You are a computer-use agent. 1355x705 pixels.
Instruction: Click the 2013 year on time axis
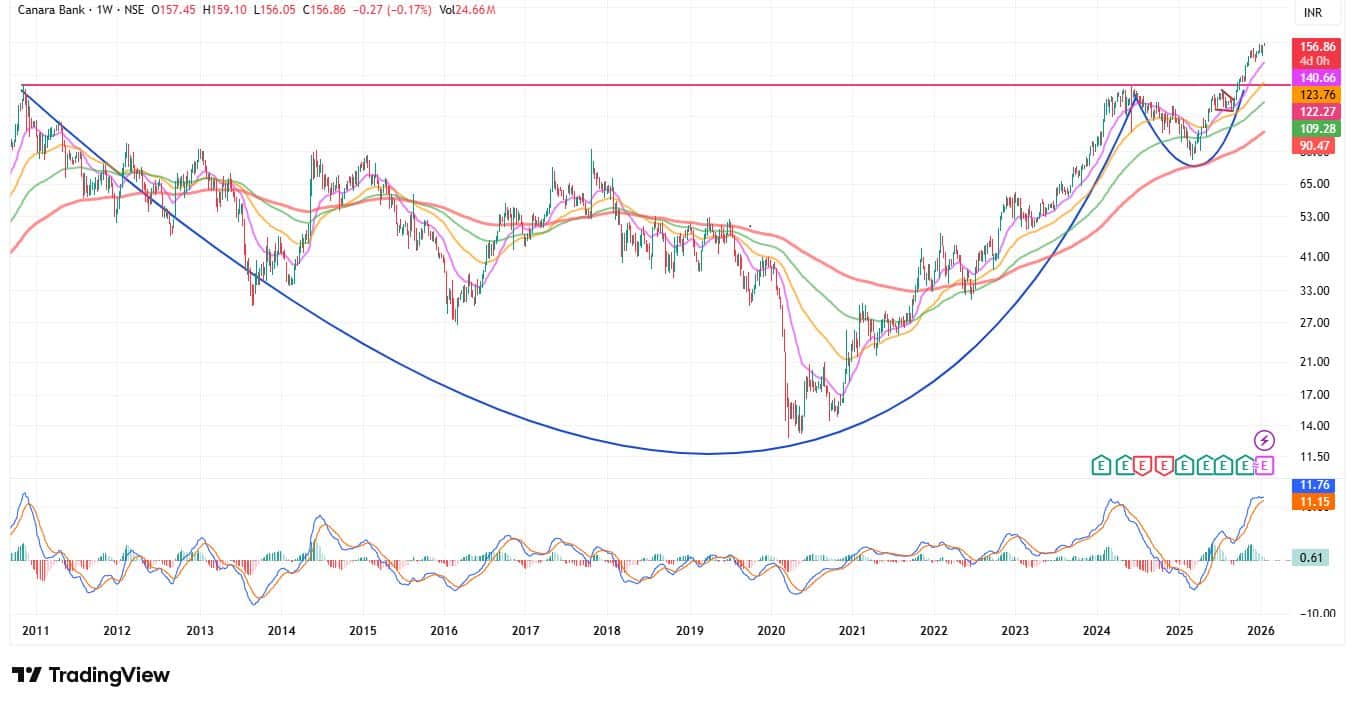(x=200, y=631)
